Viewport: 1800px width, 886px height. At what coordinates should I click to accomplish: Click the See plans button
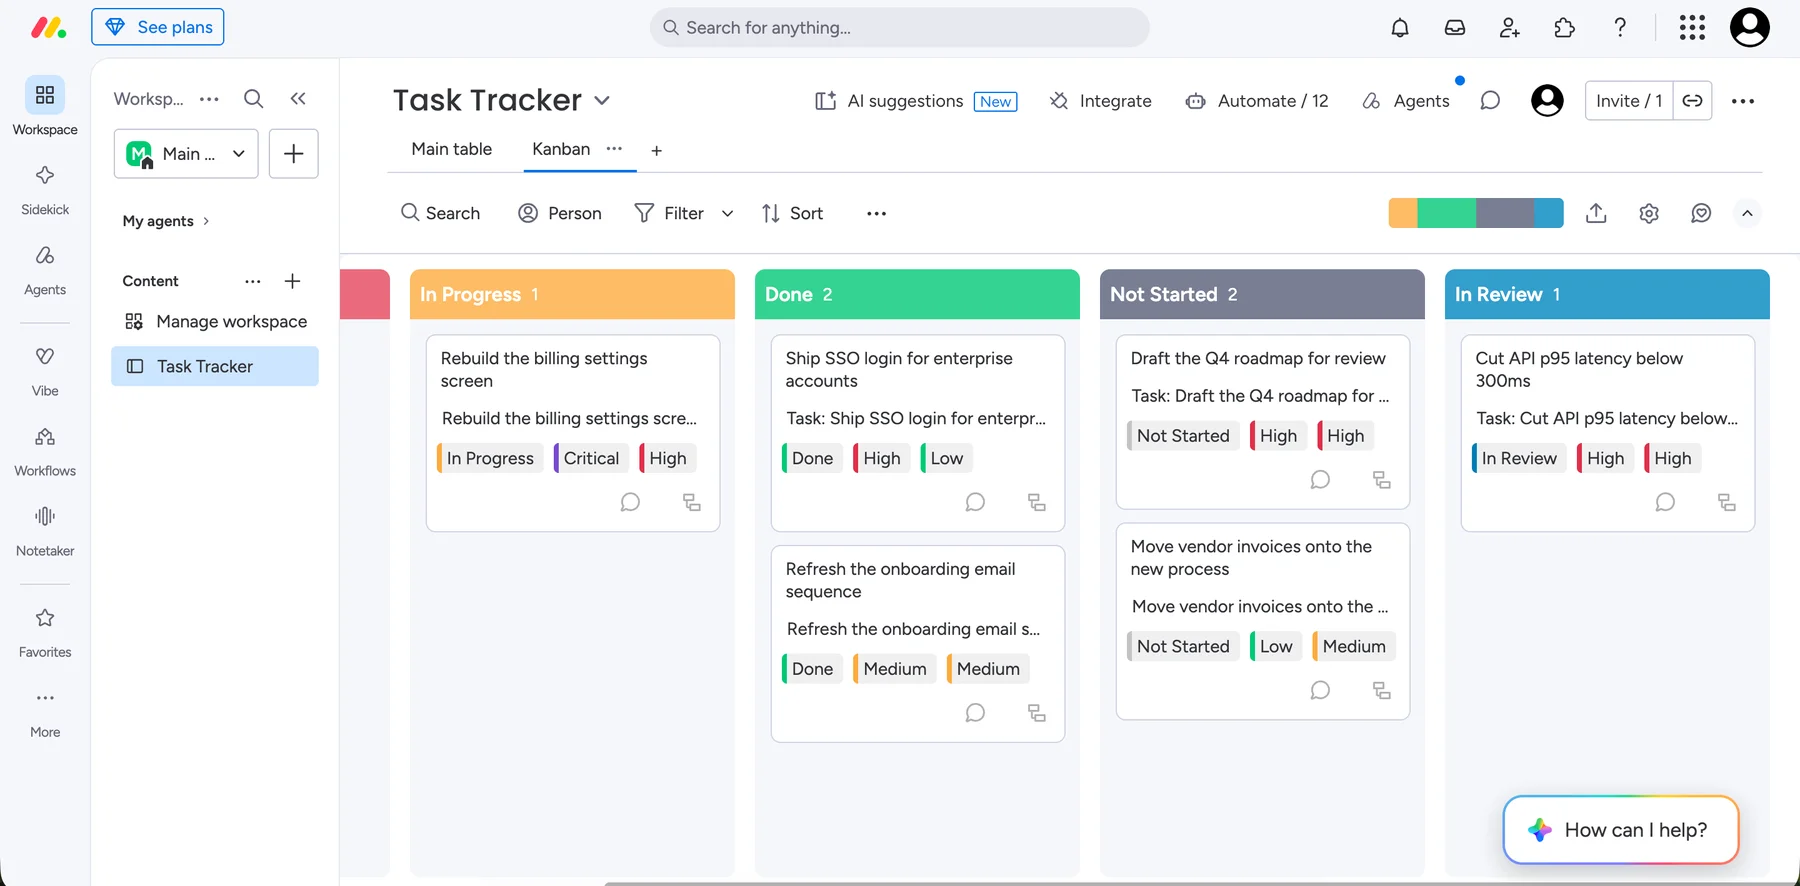(158, 27)
